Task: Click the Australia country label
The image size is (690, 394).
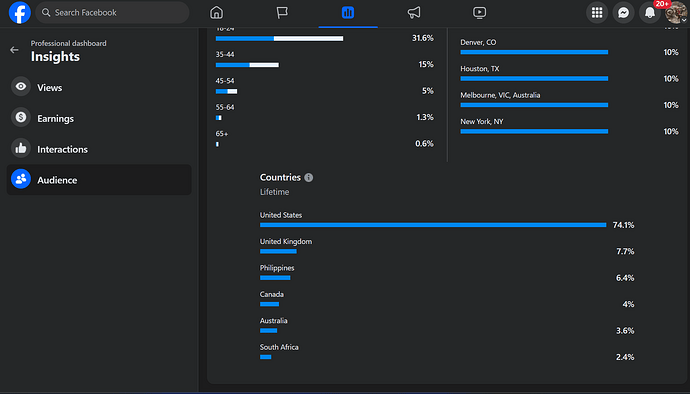Action: pyautogui.click(x=273, y=320)
